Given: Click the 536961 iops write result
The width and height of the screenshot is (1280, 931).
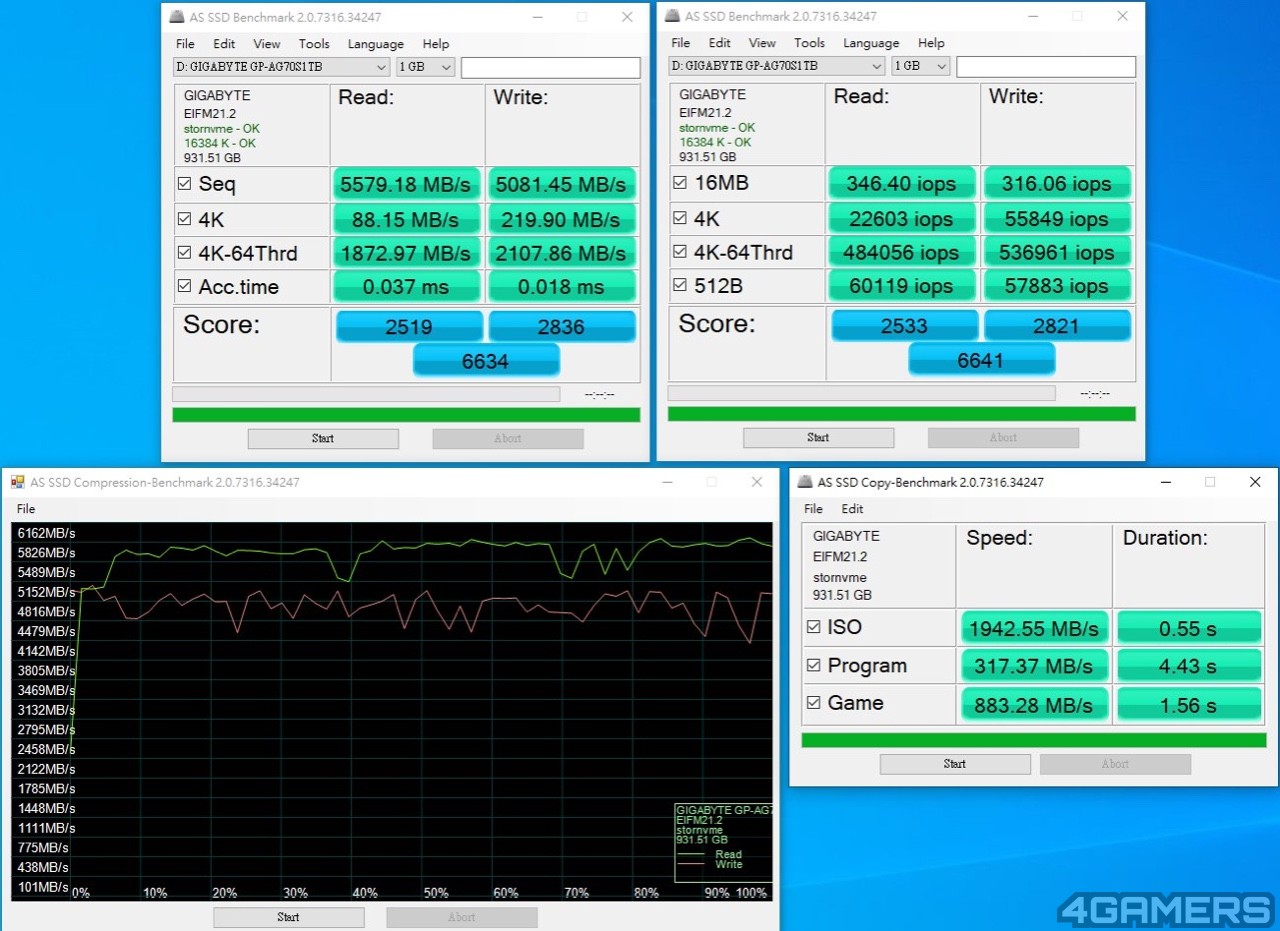Looking at the screenshot, I should 1057,252.
